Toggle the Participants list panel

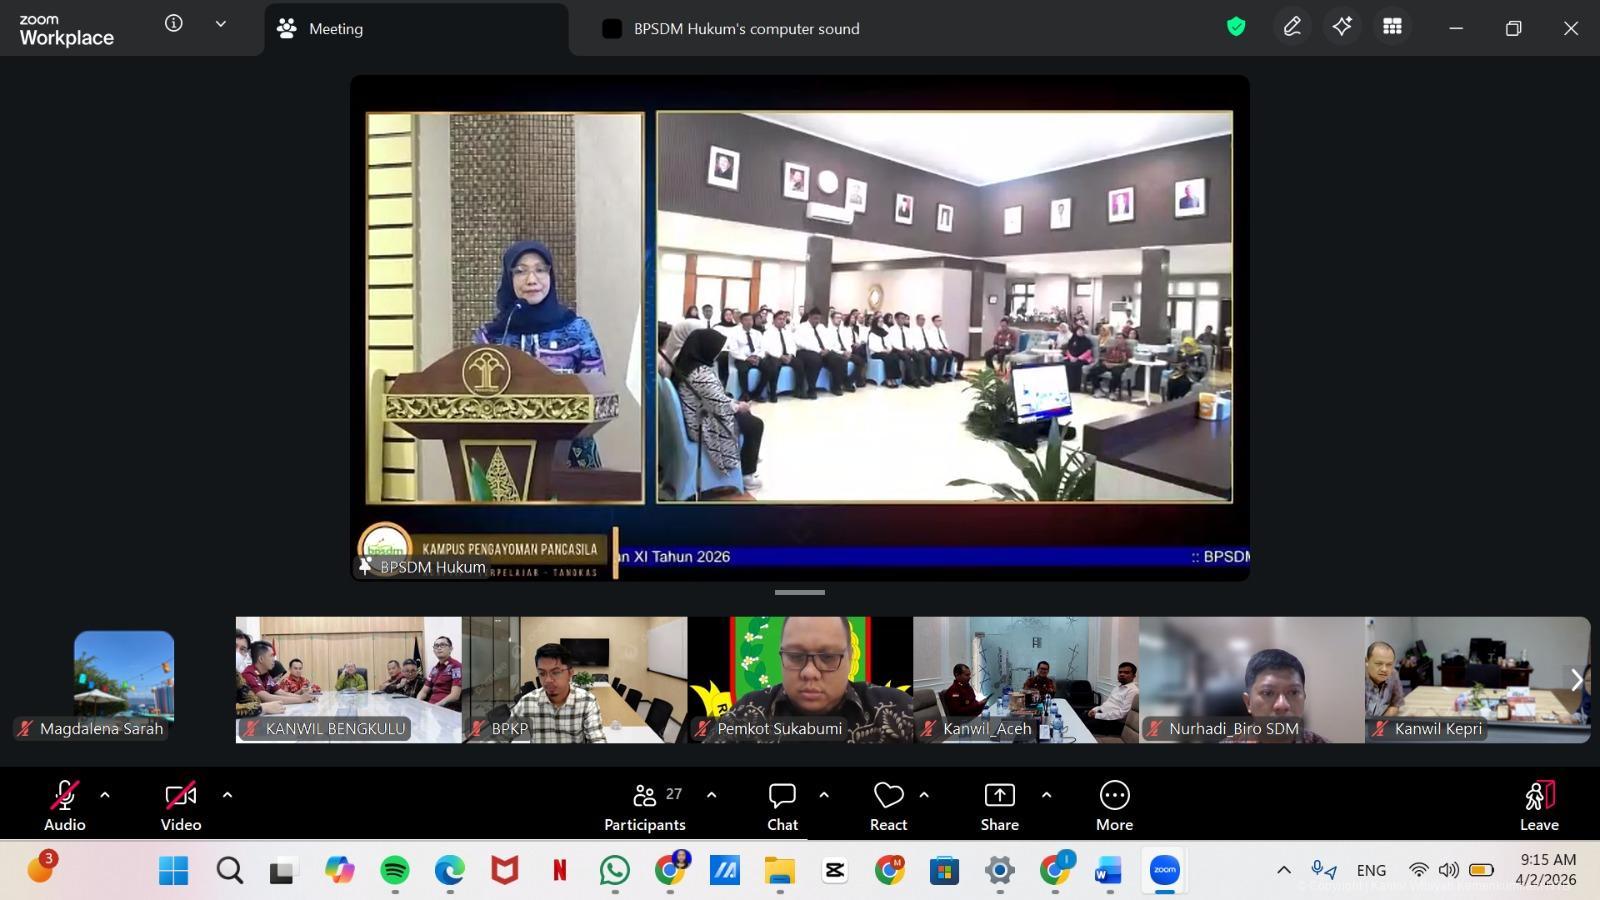point(645,806)
